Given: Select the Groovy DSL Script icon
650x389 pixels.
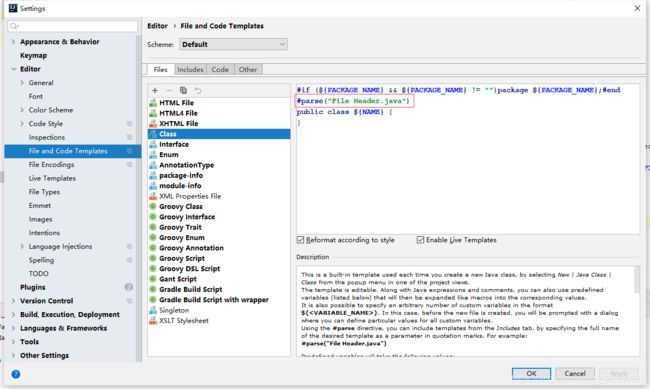Looking at the screenshot, I should point(153,269).
